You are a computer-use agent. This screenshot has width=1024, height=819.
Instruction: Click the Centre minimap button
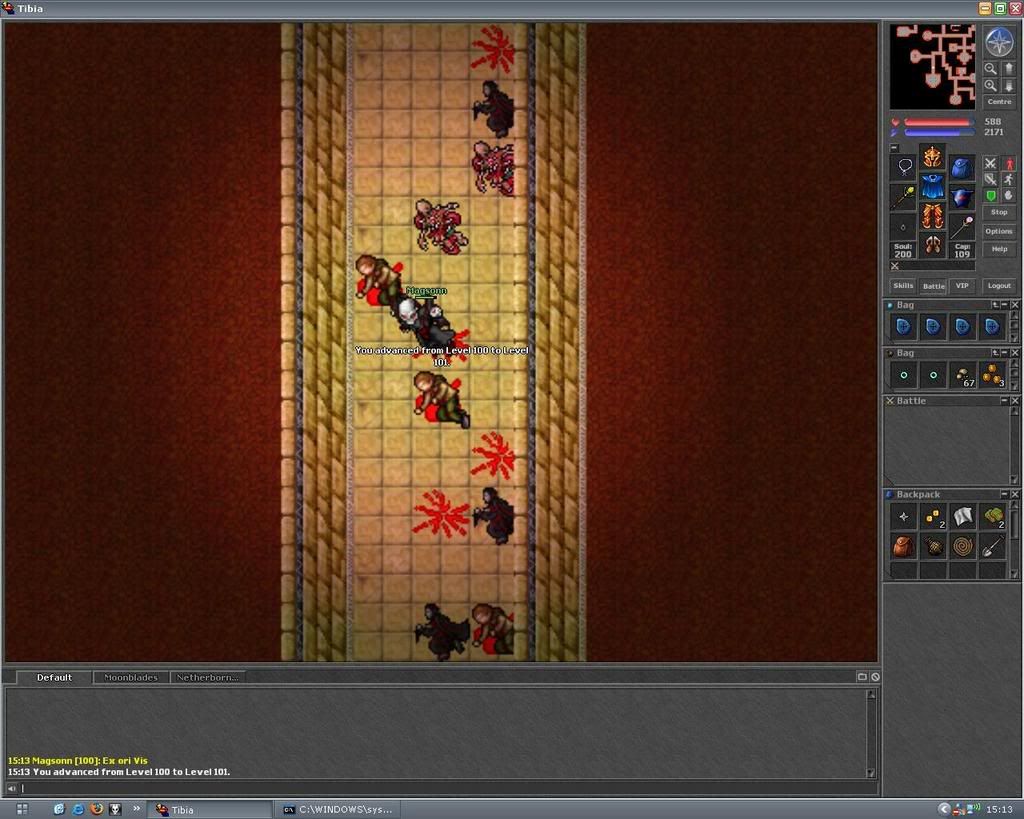999,102
